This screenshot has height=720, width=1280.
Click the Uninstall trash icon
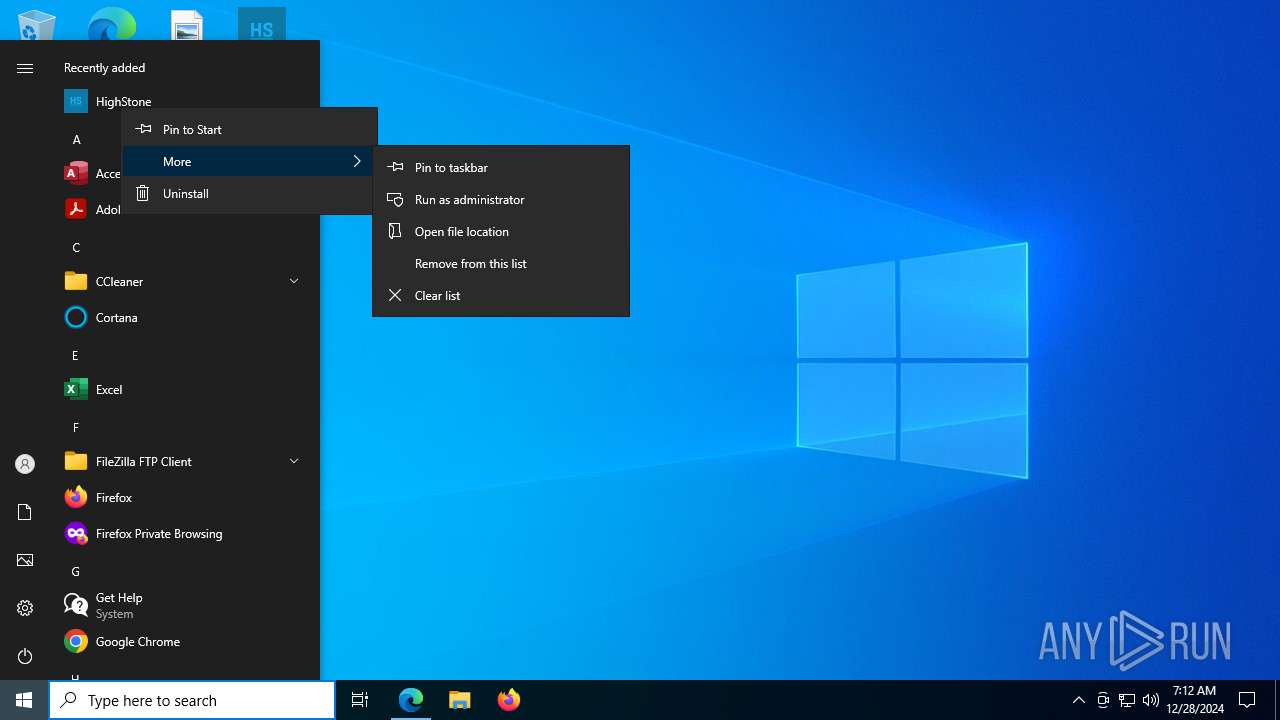pyautogui.click(x=143, y=193)
